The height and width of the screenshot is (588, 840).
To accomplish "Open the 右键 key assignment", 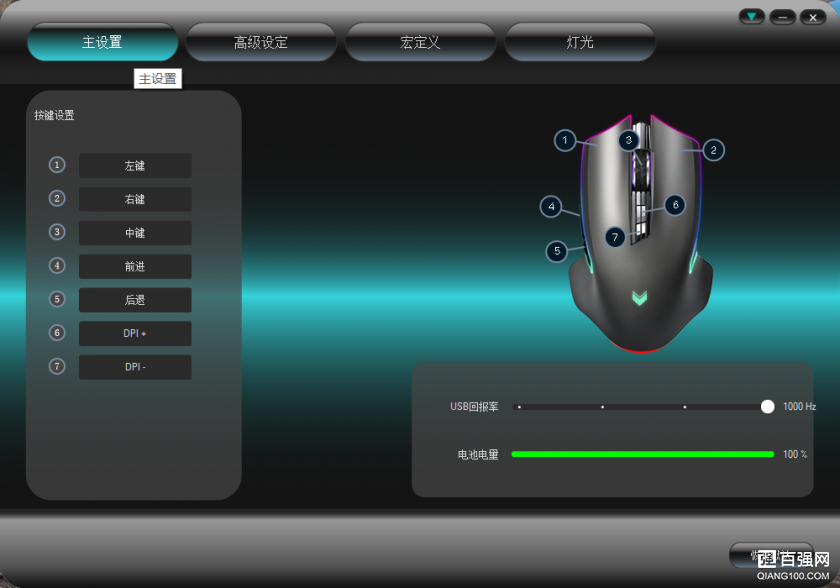I will (x=135, y=199).
